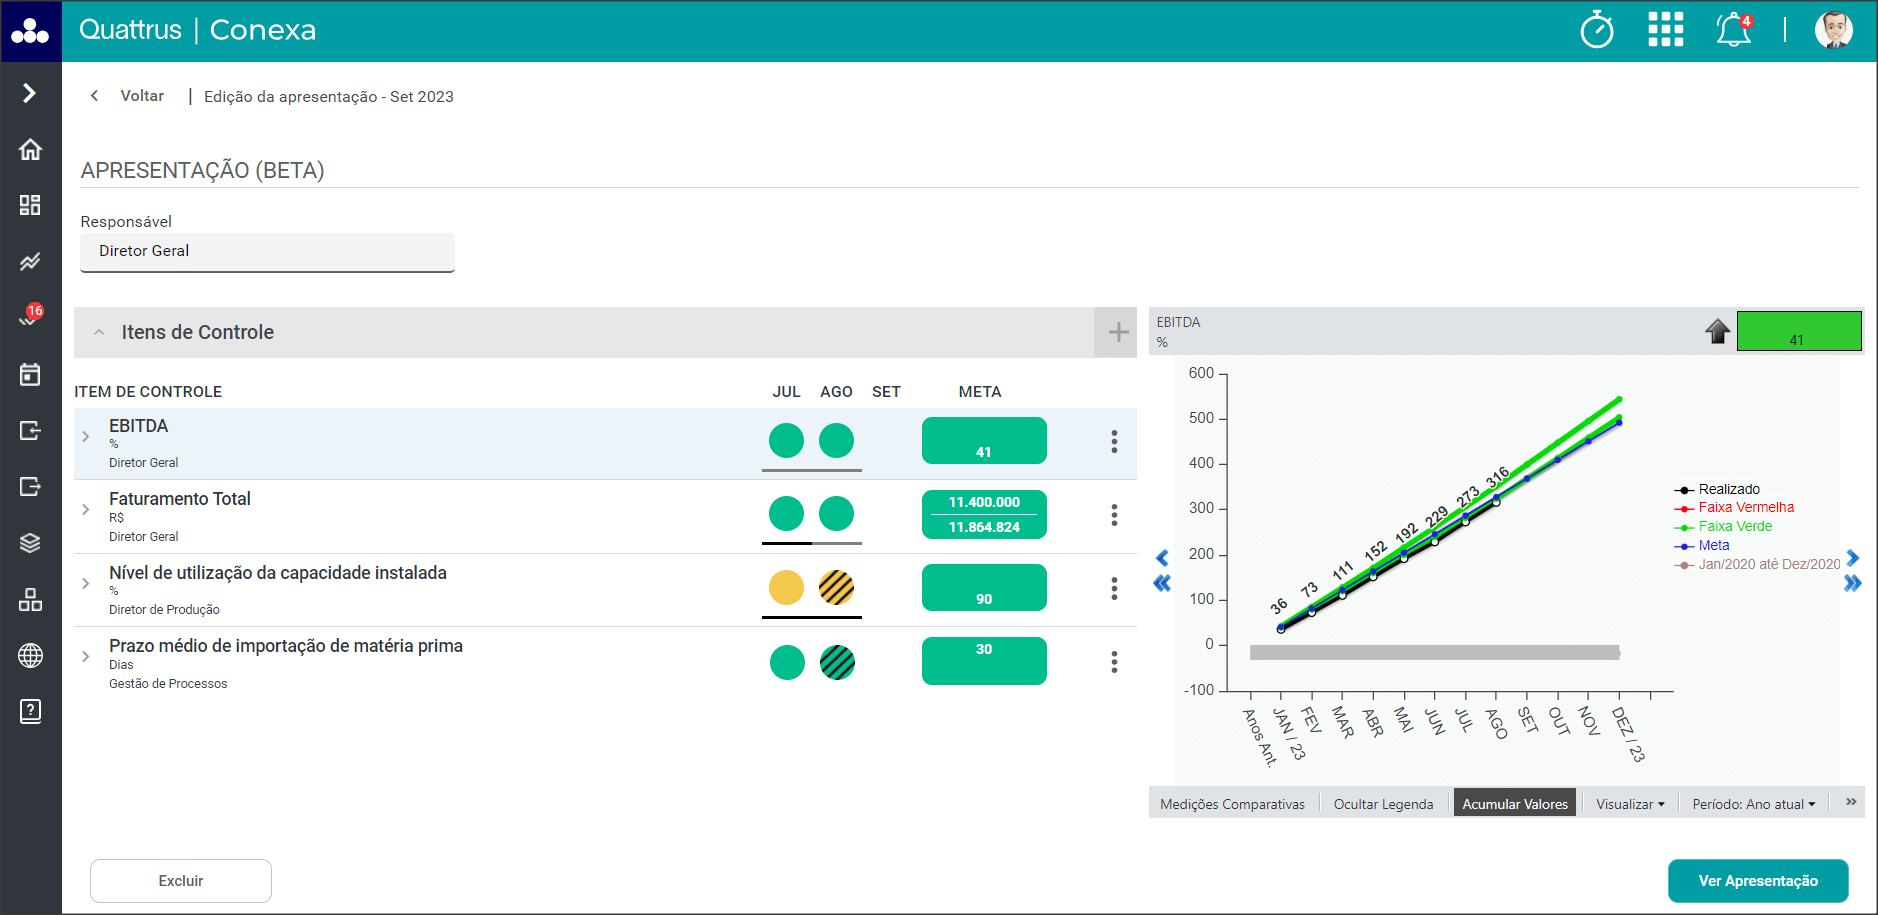
Task: Open the help book sidebar icon
Action: 30,711
